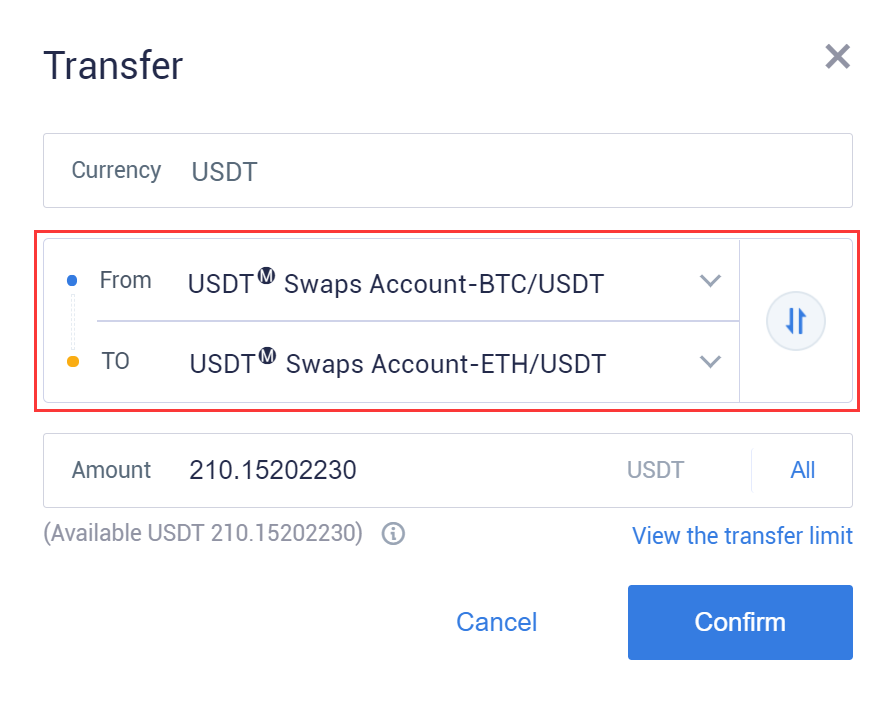The height and width of the screenshot is (716, 896).
Task: Click the M badge in the From account
Action: tap(266, 275)
